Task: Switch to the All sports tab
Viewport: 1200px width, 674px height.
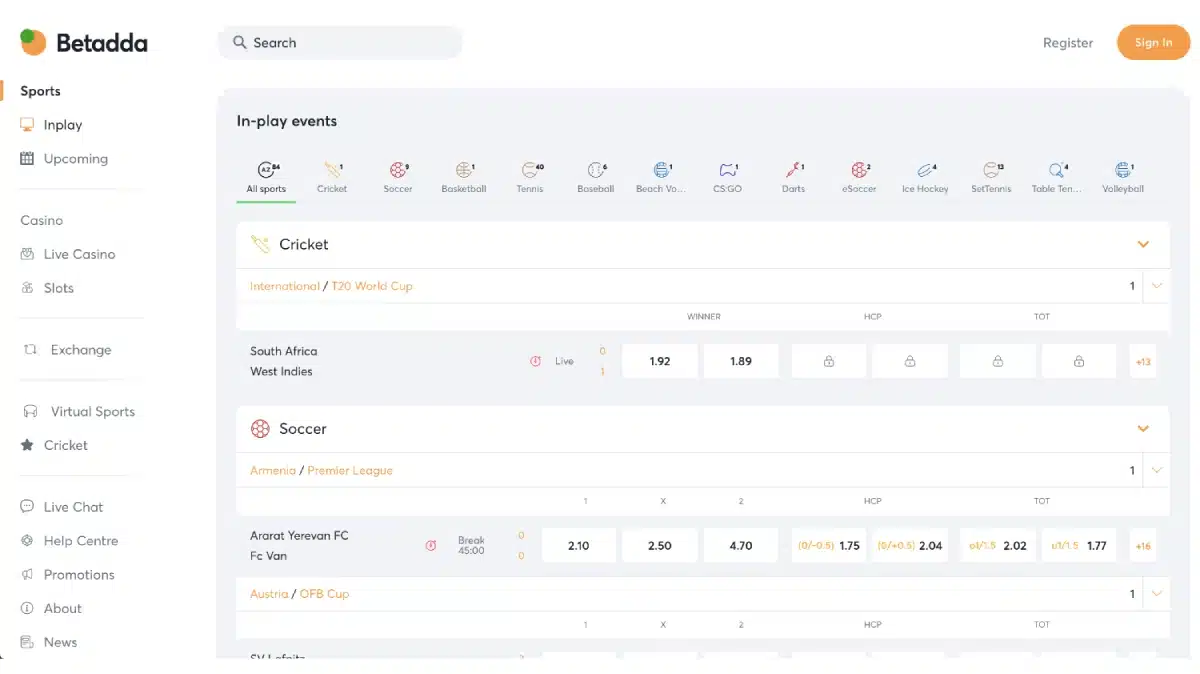Action: (x=266, y=176)
